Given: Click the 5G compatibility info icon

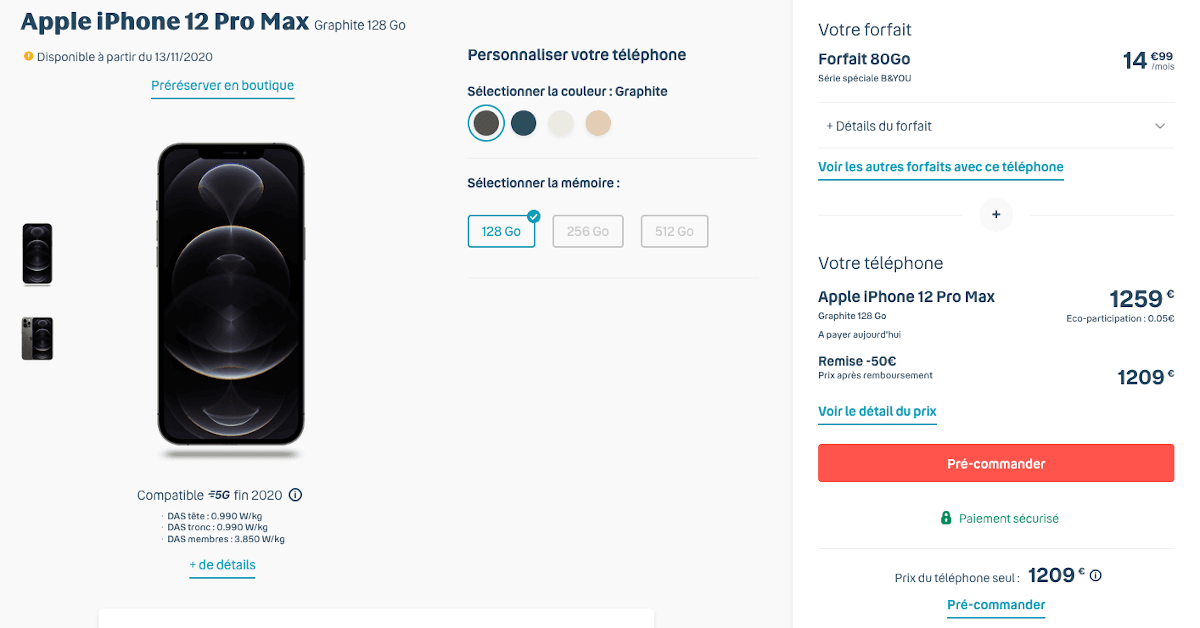Looking at the screenshot, I should (297, 494).
